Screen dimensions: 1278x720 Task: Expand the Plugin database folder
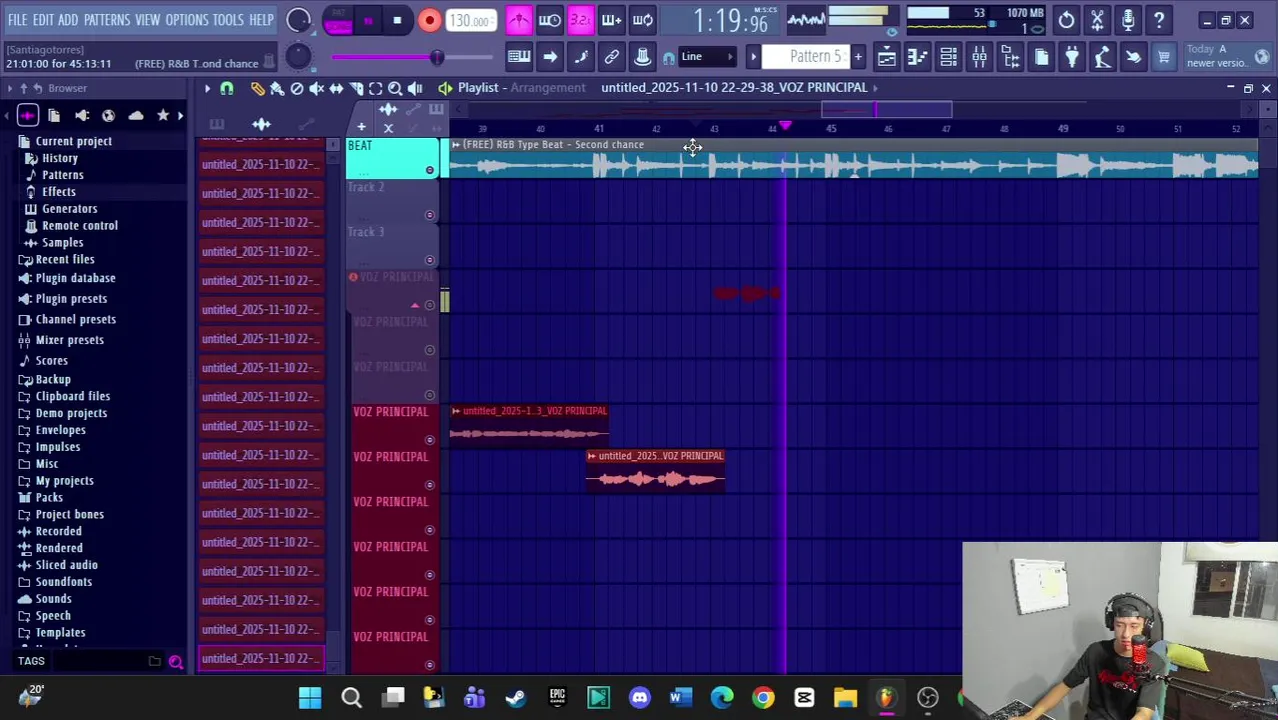coord(75,278)
